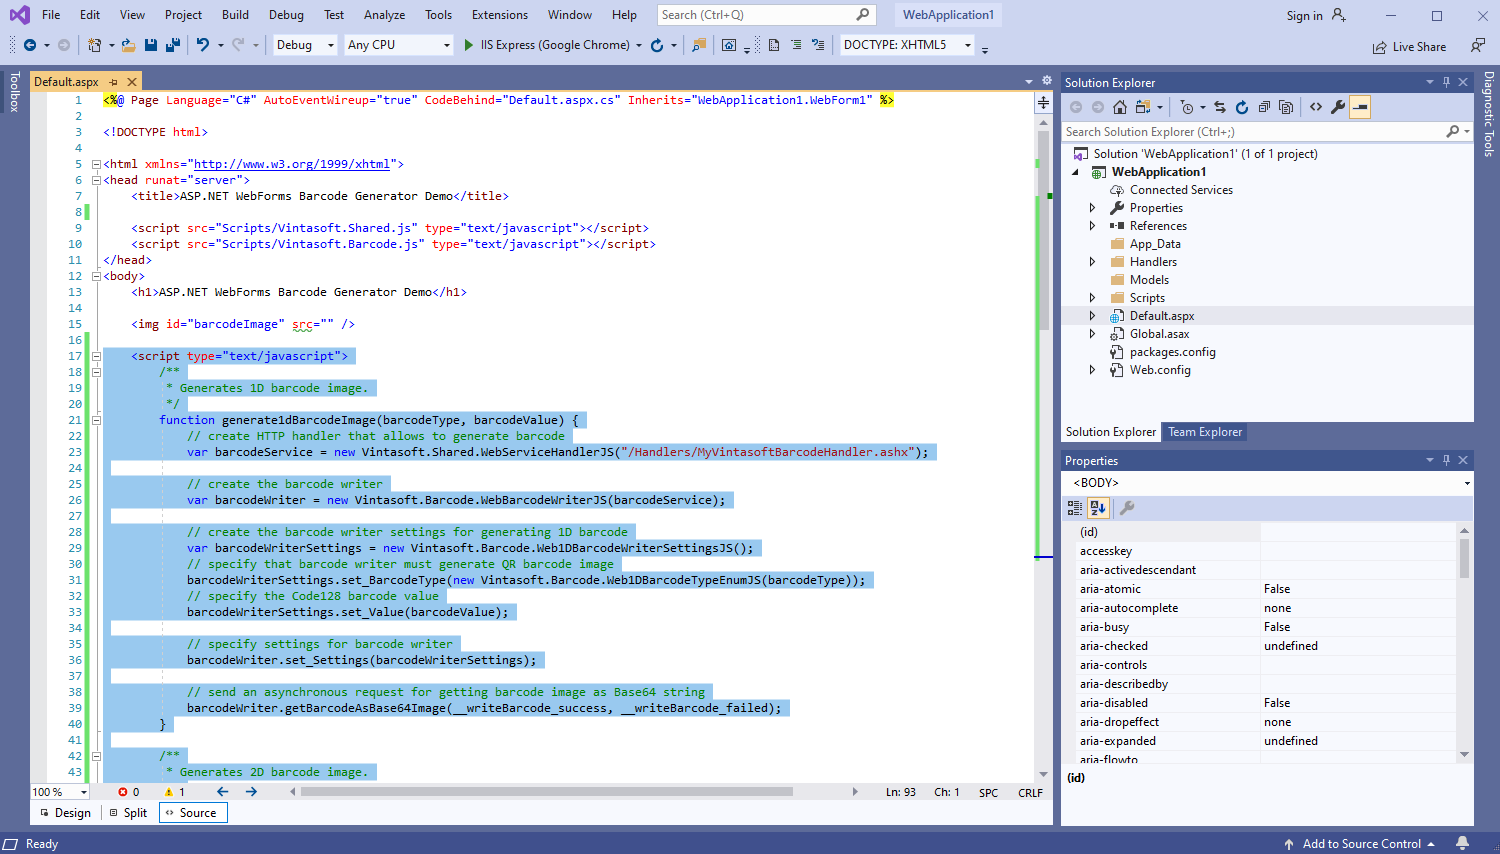1500x854 pixels.
Task: Click the Home icon in Solution Explorer
Action: pos(1120,107)
